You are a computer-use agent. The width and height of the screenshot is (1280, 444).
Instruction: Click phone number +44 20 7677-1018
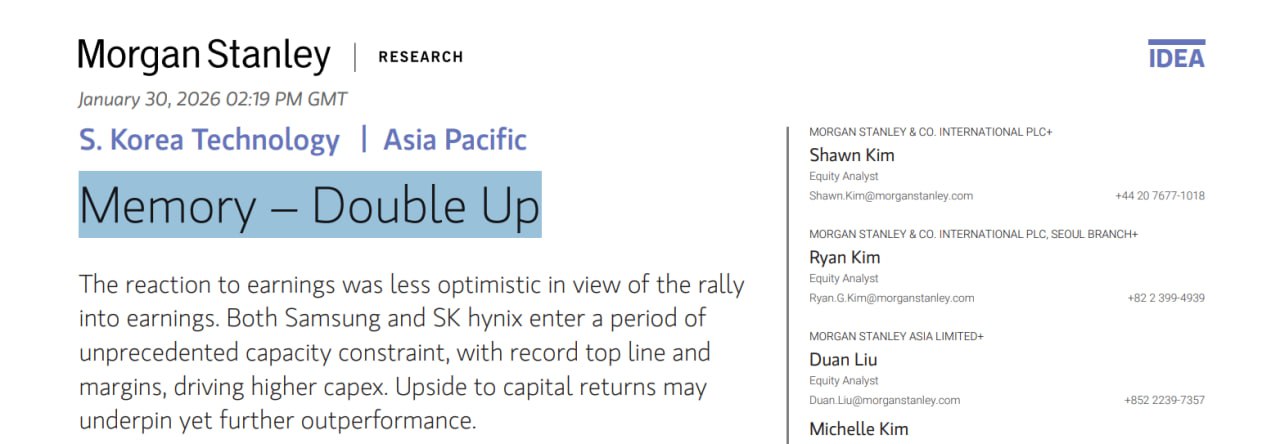[1160, 196]
